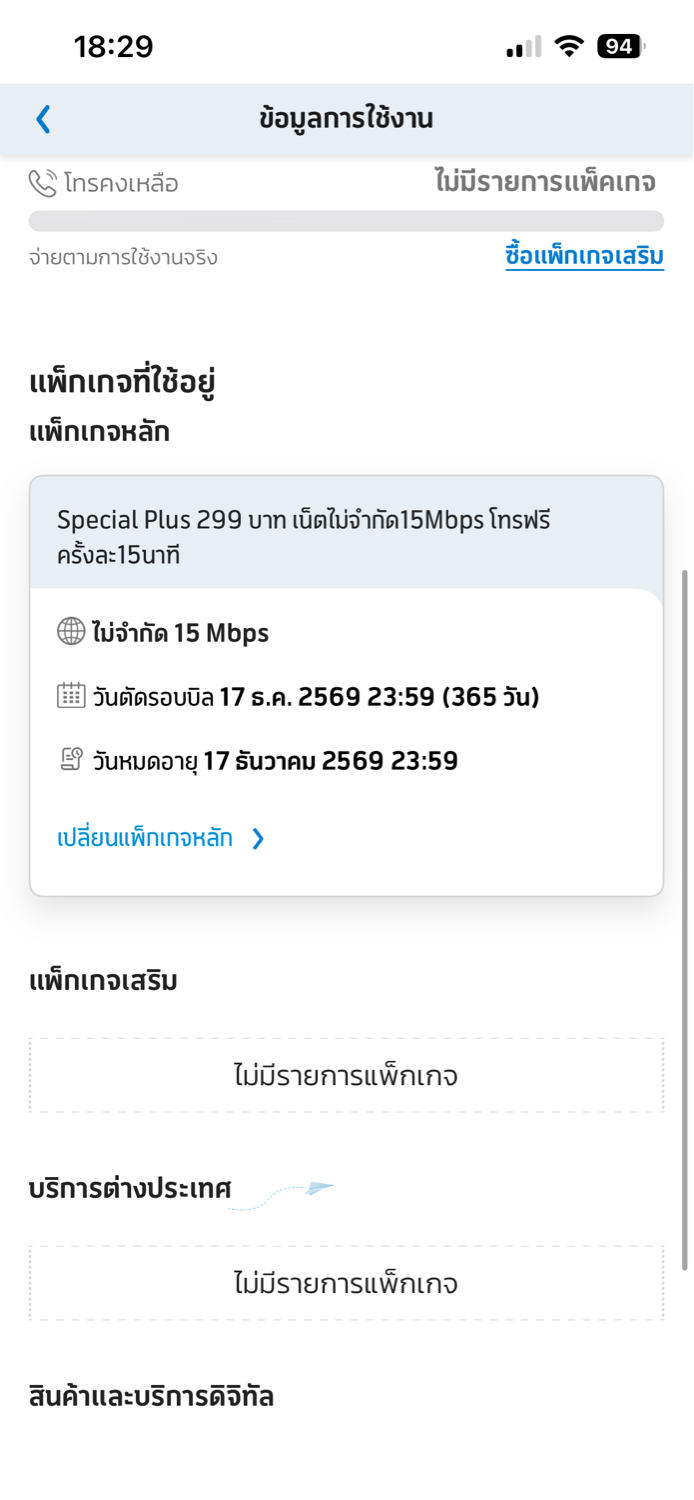Tap the battery indicator showing 94
Screen dimensions: 694x1500
tap(621, 46)
